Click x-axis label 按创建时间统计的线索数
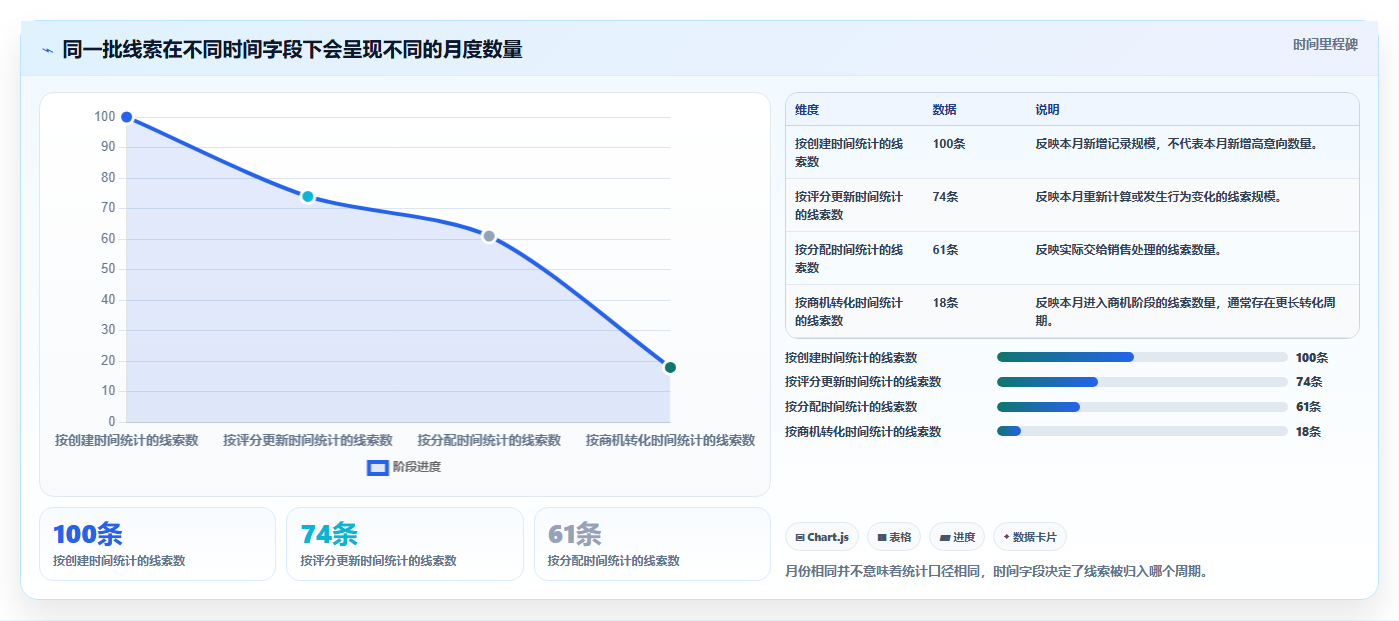The width and height of the screenshot is (1399, 621). [126, 440]
